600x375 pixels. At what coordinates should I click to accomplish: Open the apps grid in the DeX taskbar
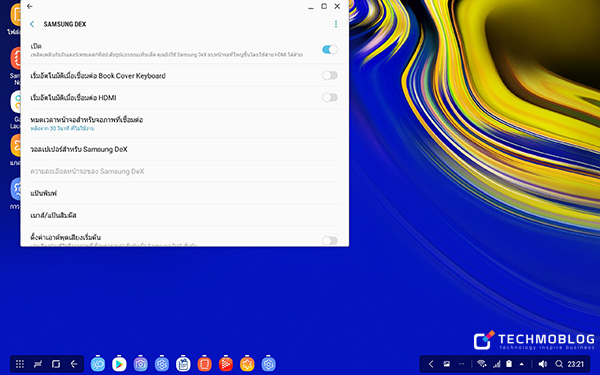pos(20,364)
